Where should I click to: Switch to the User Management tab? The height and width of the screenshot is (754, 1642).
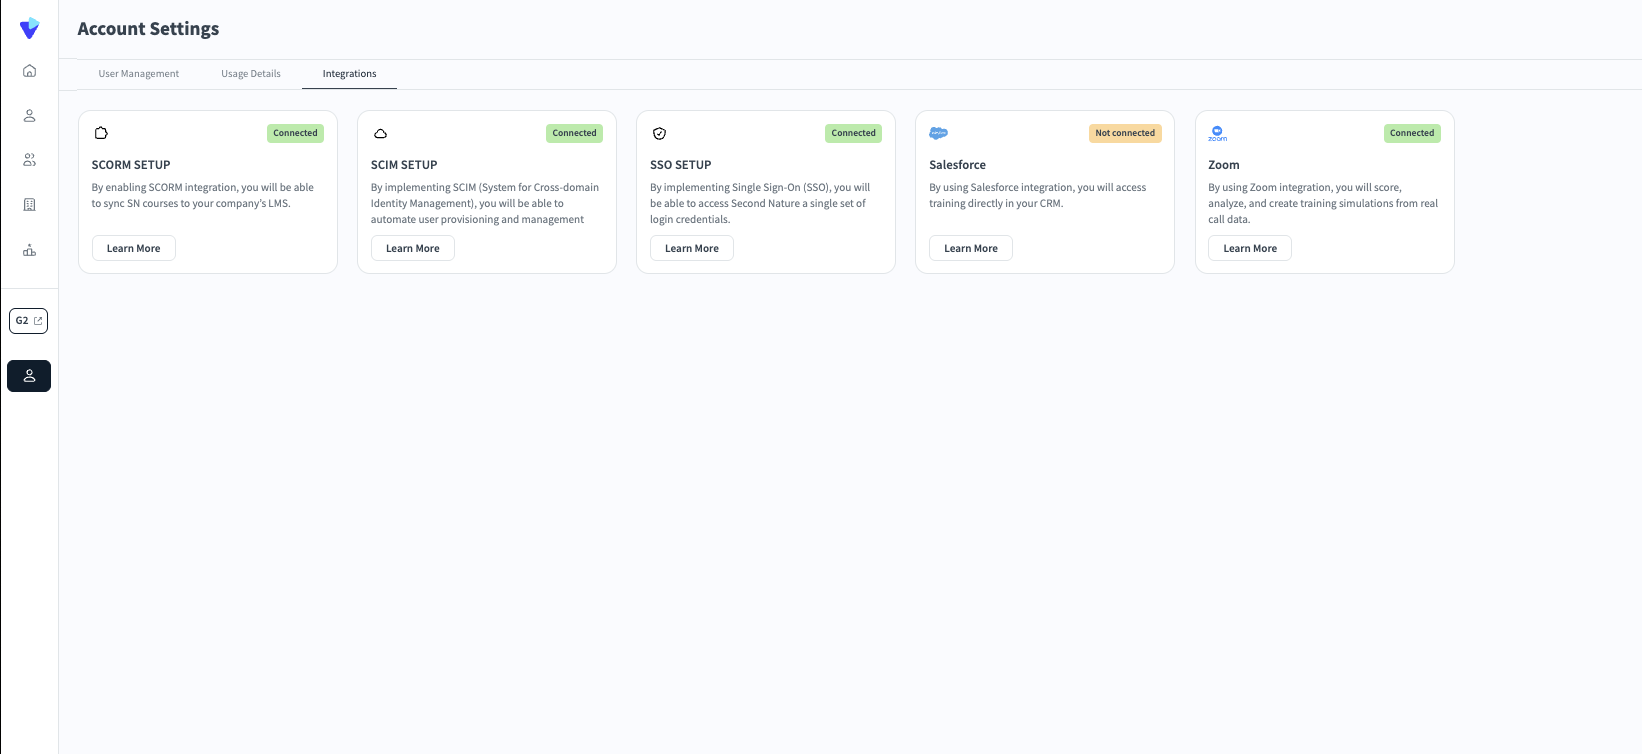(x=139, y=74)
